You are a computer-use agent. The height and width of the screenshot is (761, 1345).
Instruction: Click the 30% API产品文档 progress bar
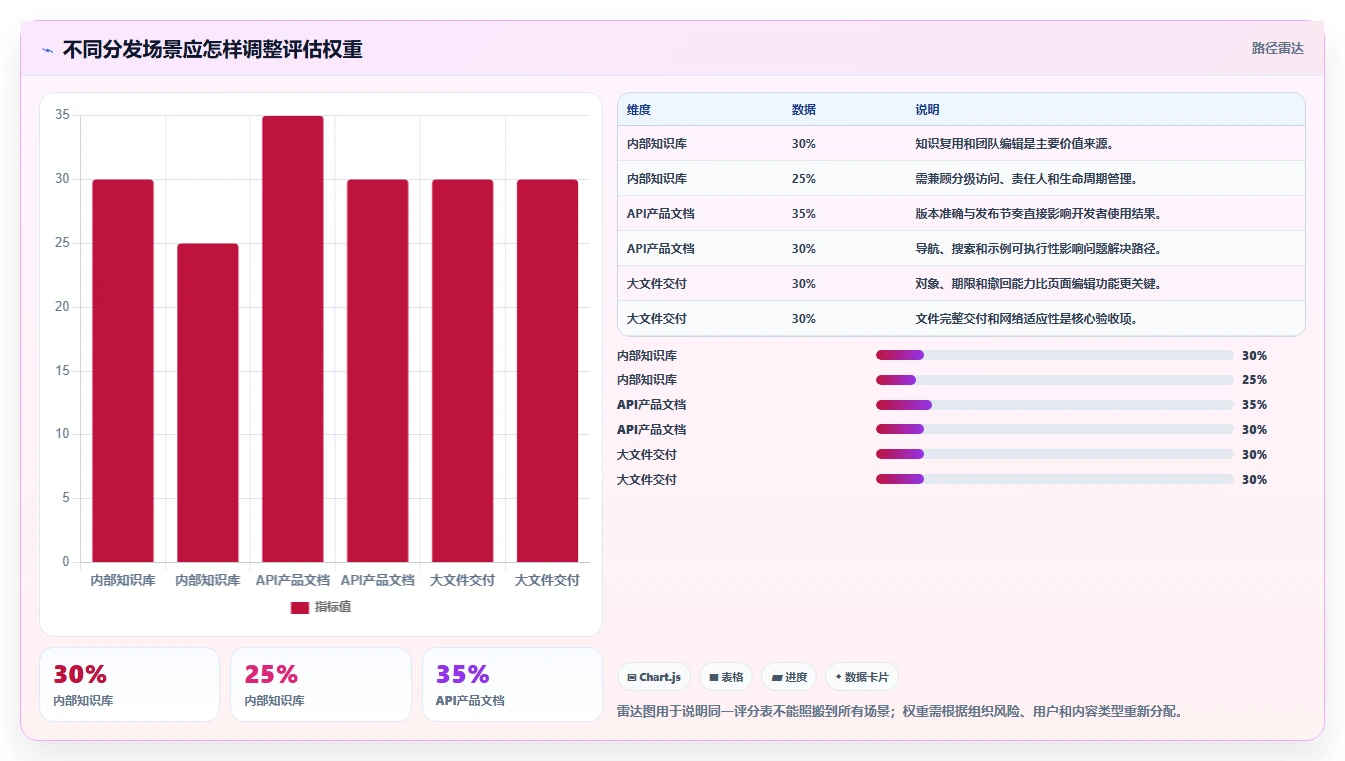1055,430
